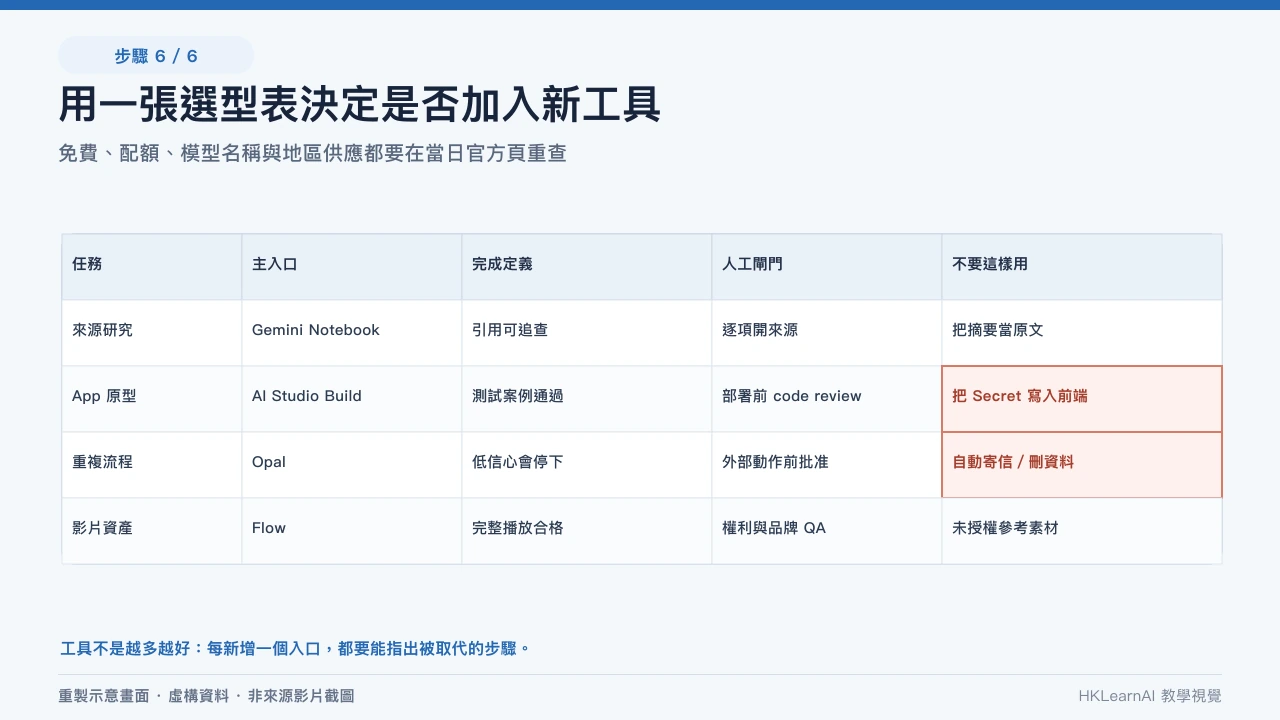1280x720 pixels.
Task: Click the 部署前 code review cell
Action: 827,399
